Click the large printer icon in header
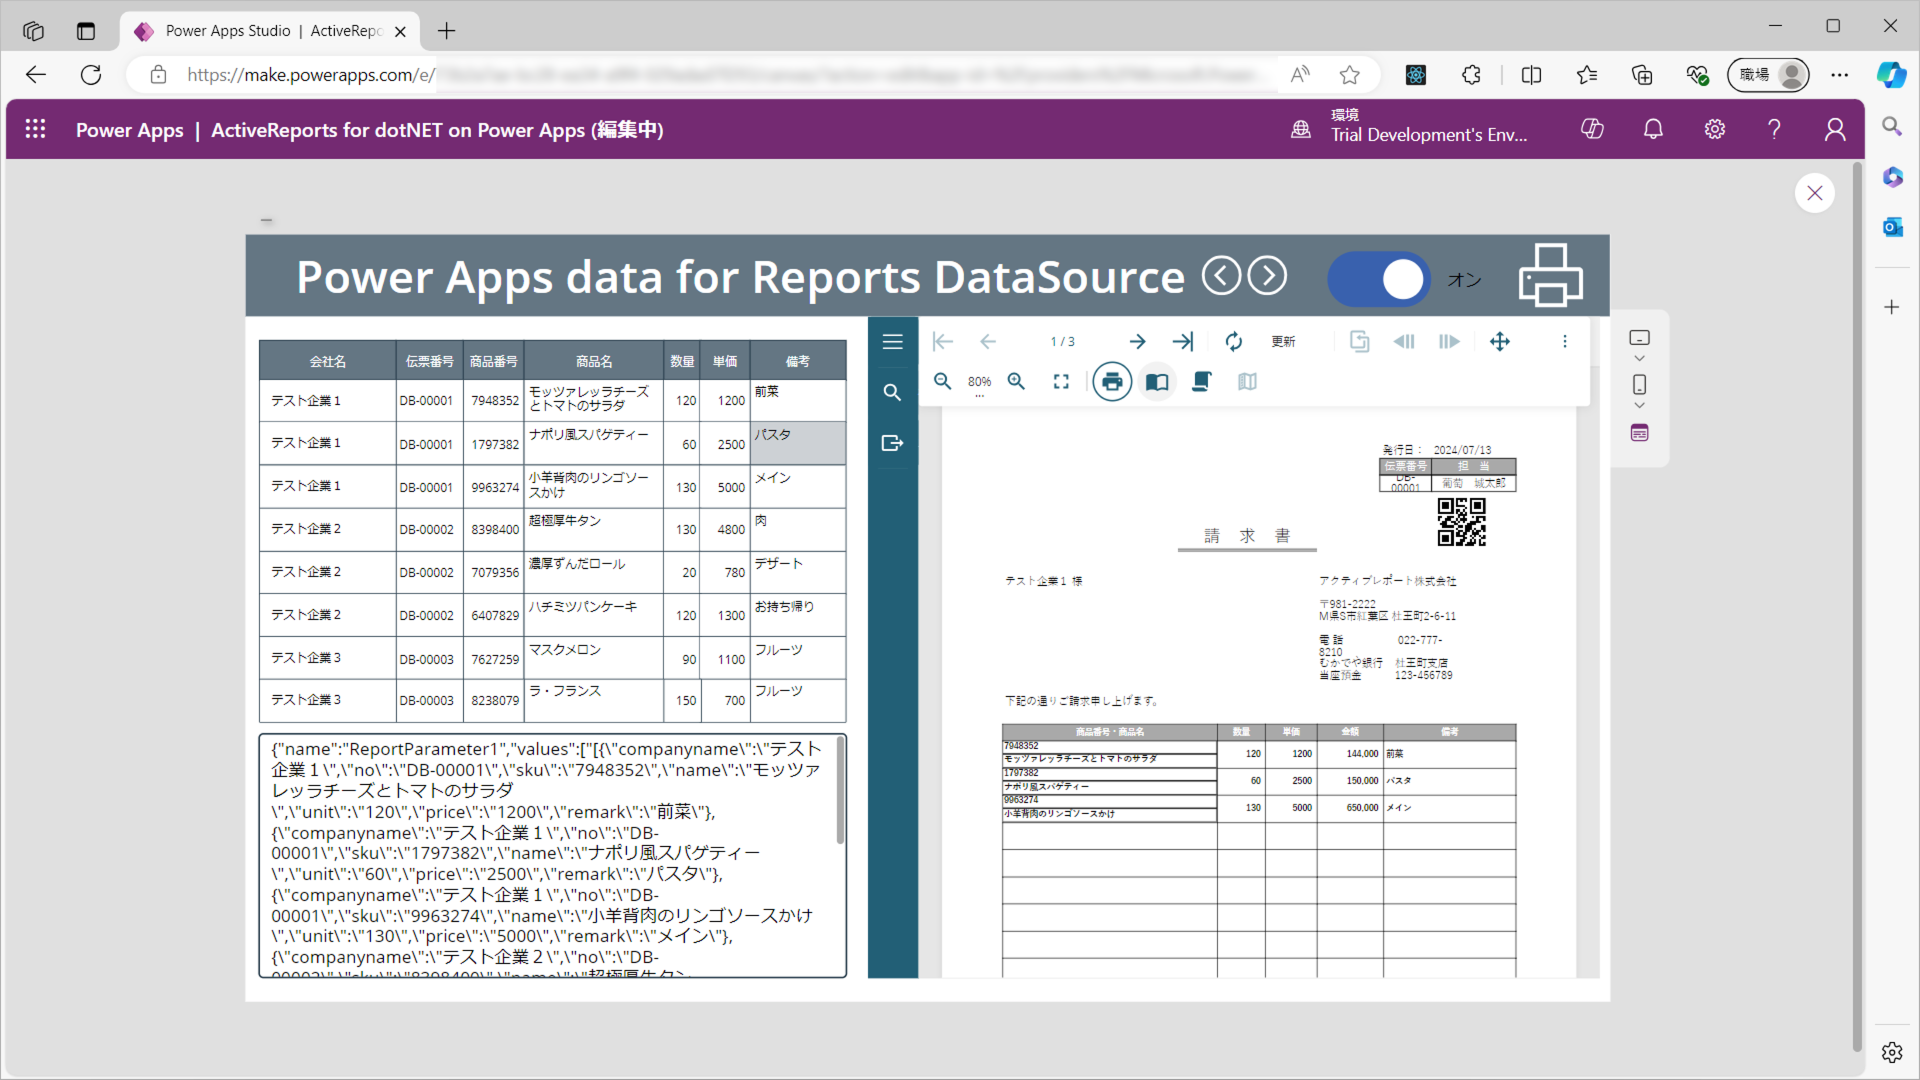The height and width of the screenshot is (1080, 1920). pos(1551,275)
